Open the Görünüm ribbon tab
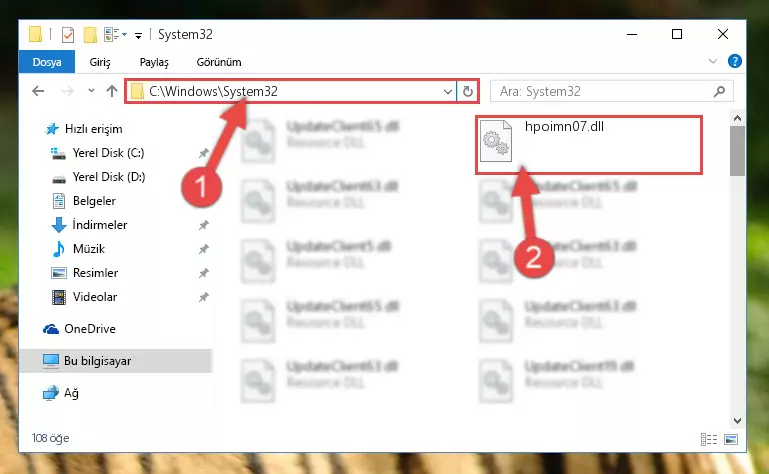Image resolution: width=769 pixels, height=474 pixels. click(x=219, y=62)
